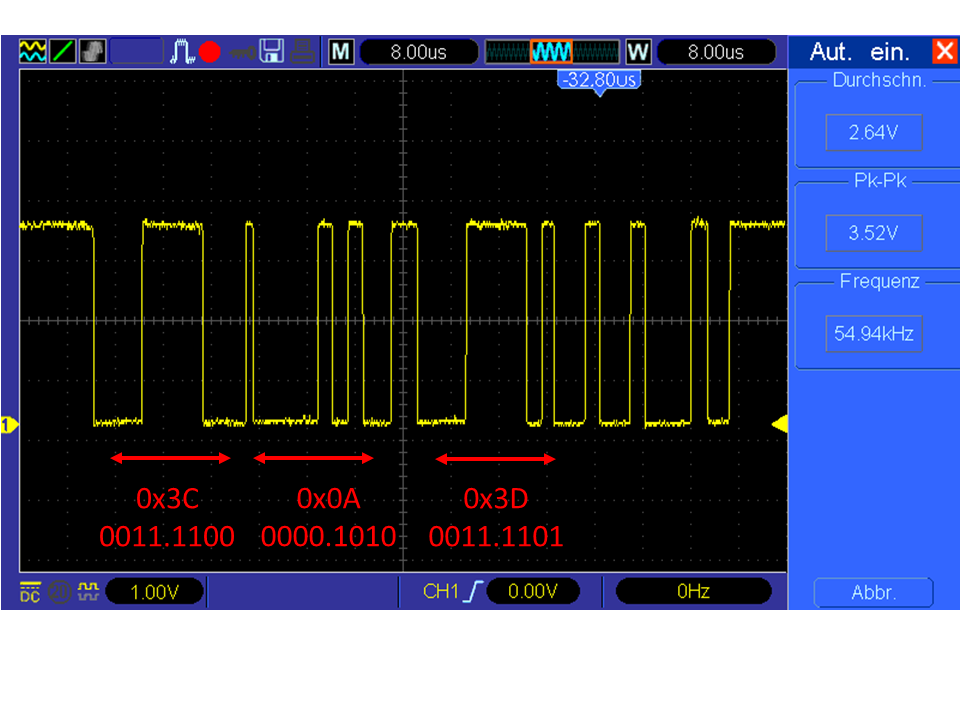The height and width of the screenshot is (720, 960).
Task: Click the printer icon
Action: [302, 51]
